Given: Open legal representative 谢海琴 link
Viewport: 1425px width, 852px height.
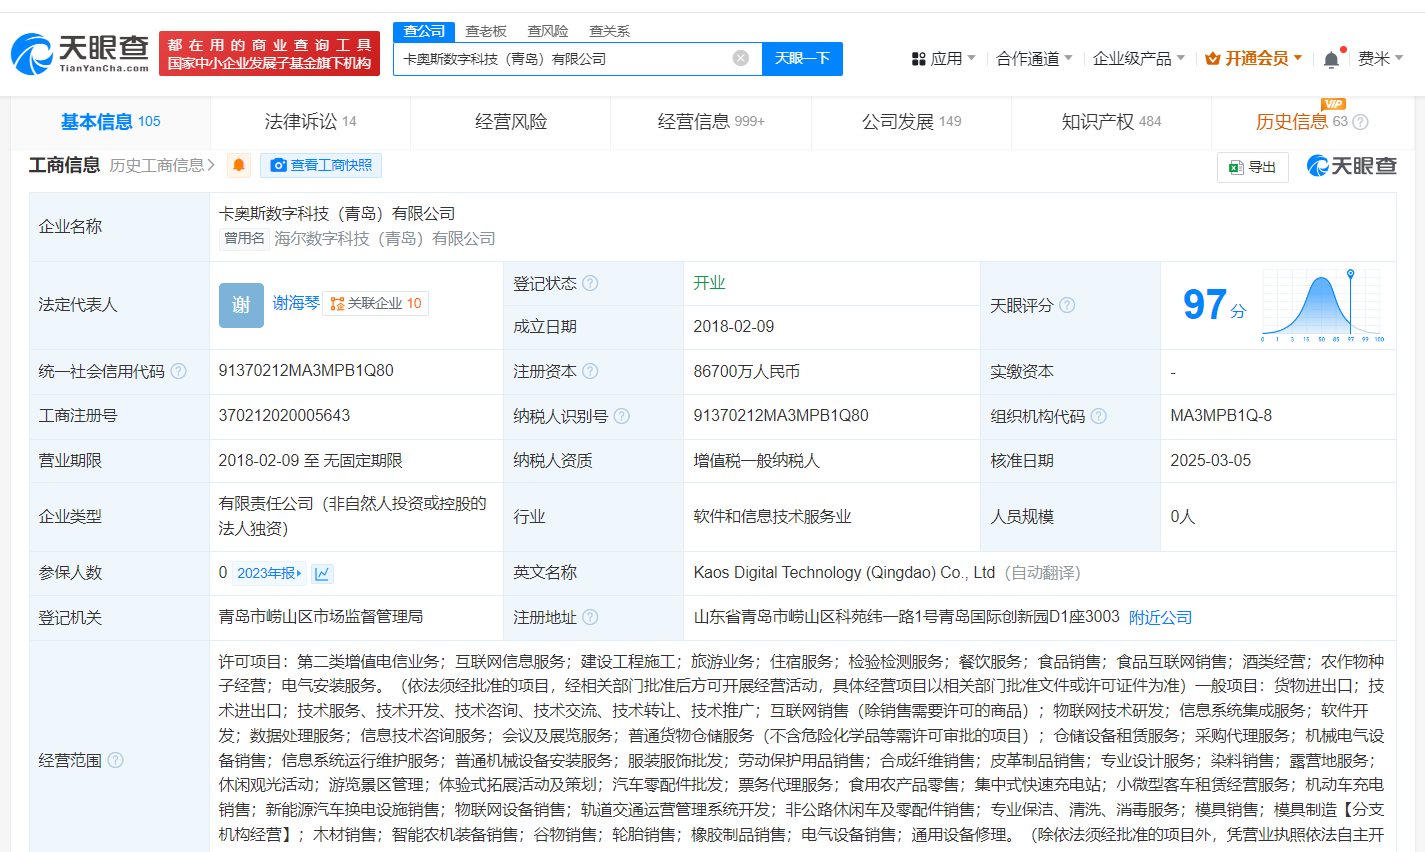Looking at the screenshot, I should click(x=296, y=303).
